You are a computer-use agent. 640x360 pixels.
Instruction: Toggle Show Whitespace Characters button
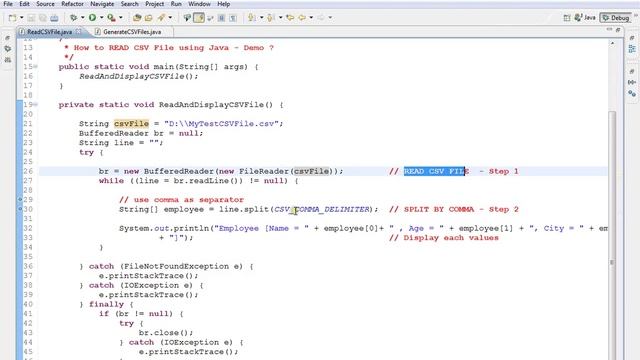point(233,18)
